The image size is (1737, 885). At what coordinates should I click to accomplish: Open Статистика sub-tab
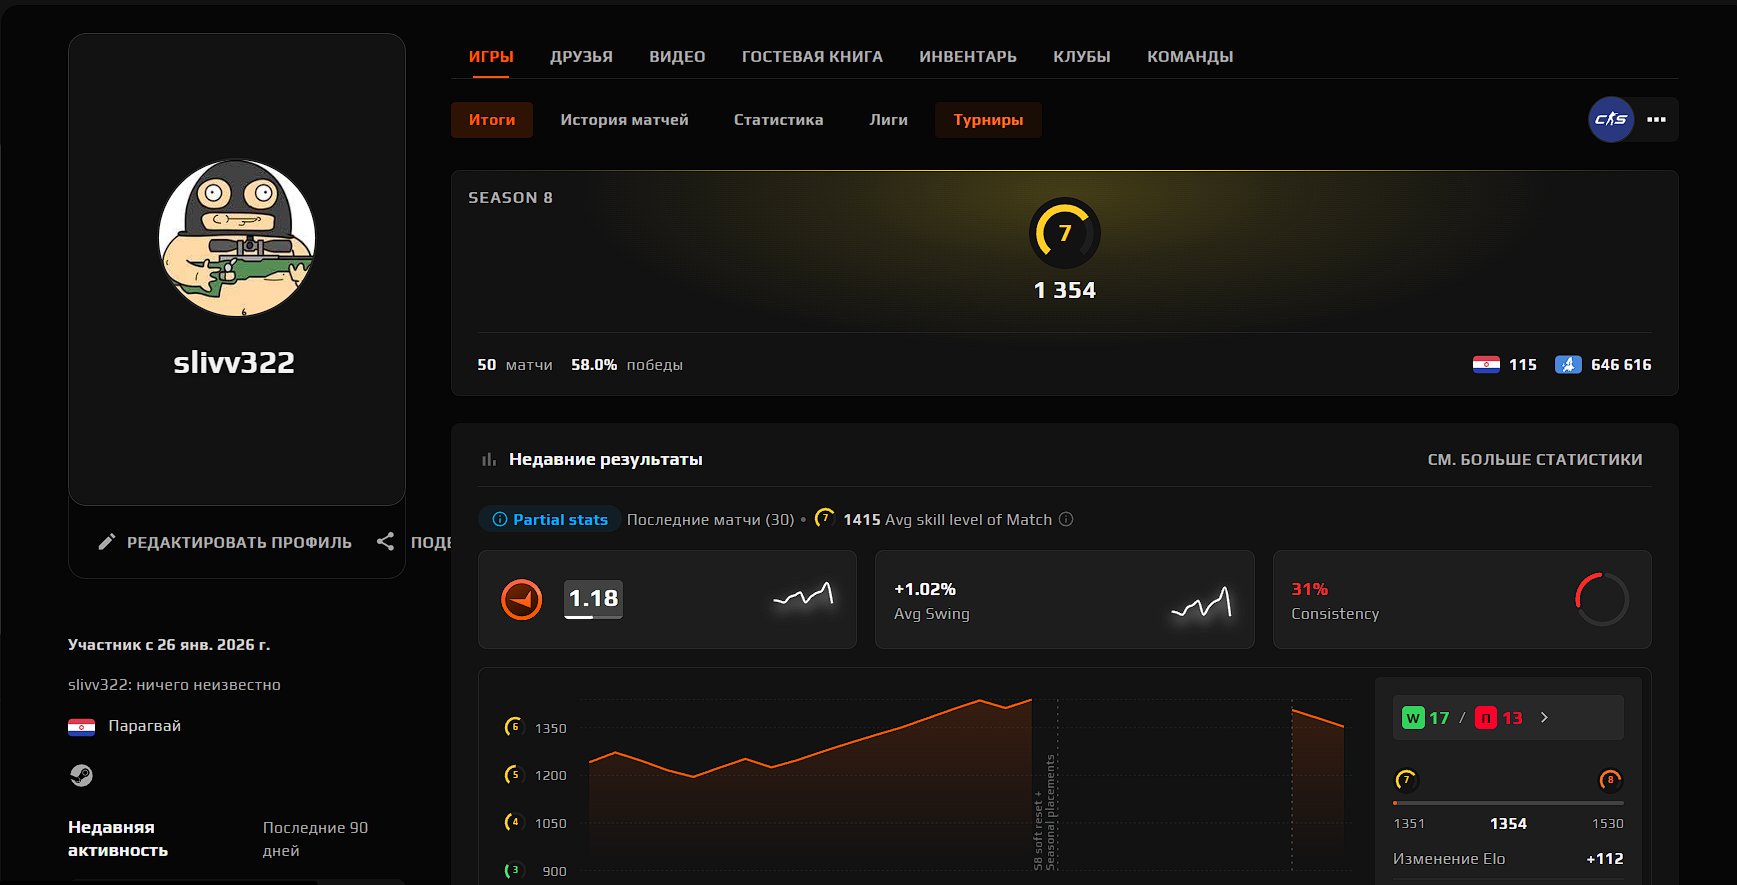(x=779, y=120)
